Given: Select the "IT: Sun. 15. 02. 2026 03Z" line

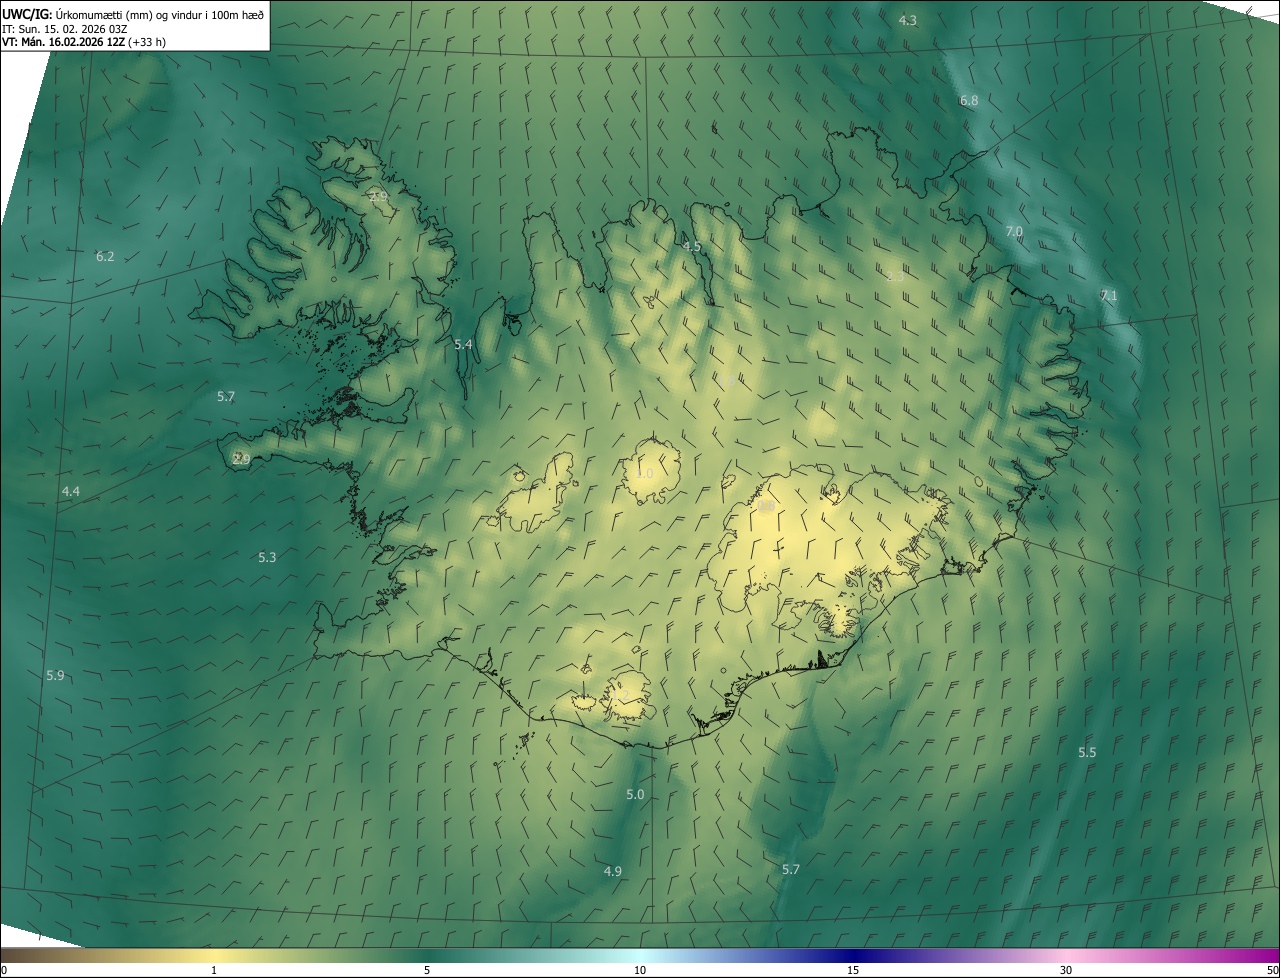Looking at the screenshot, I should (x=64, y=28).
